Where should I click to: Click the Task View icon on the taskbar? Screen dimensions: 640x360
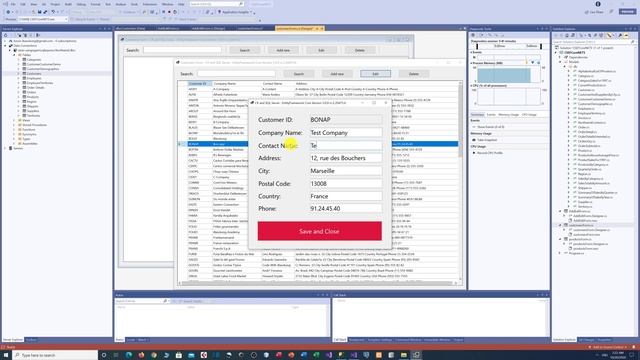tap(116, 355)
